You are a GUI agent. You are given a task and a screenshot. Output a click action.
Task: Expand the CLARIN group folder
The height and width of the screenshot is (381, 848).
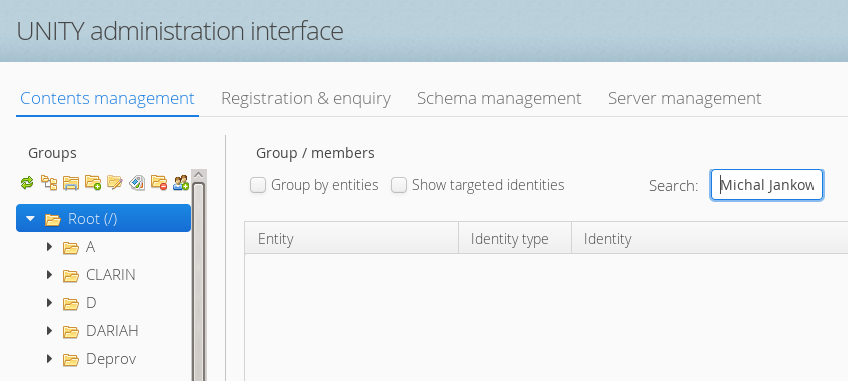click(x=49, y=275)
